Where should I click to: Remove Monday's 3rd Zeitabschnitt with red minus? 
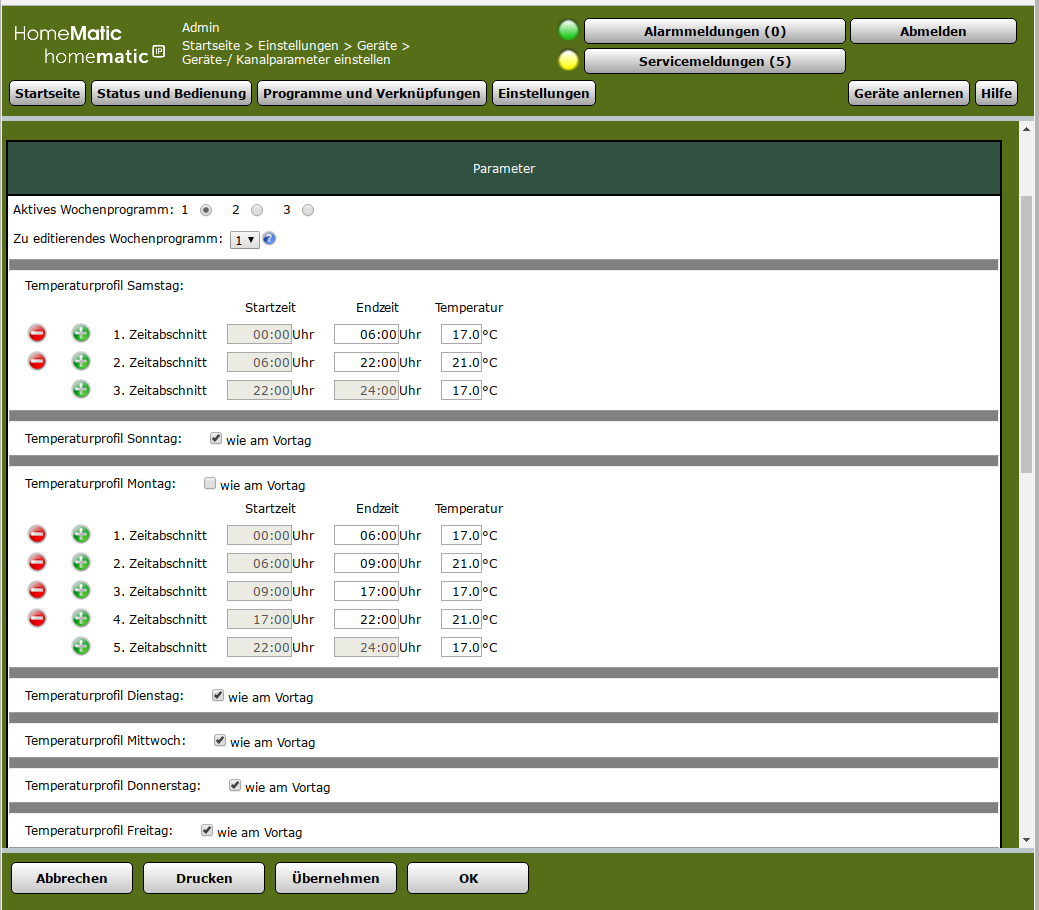[x=37, y=590]
